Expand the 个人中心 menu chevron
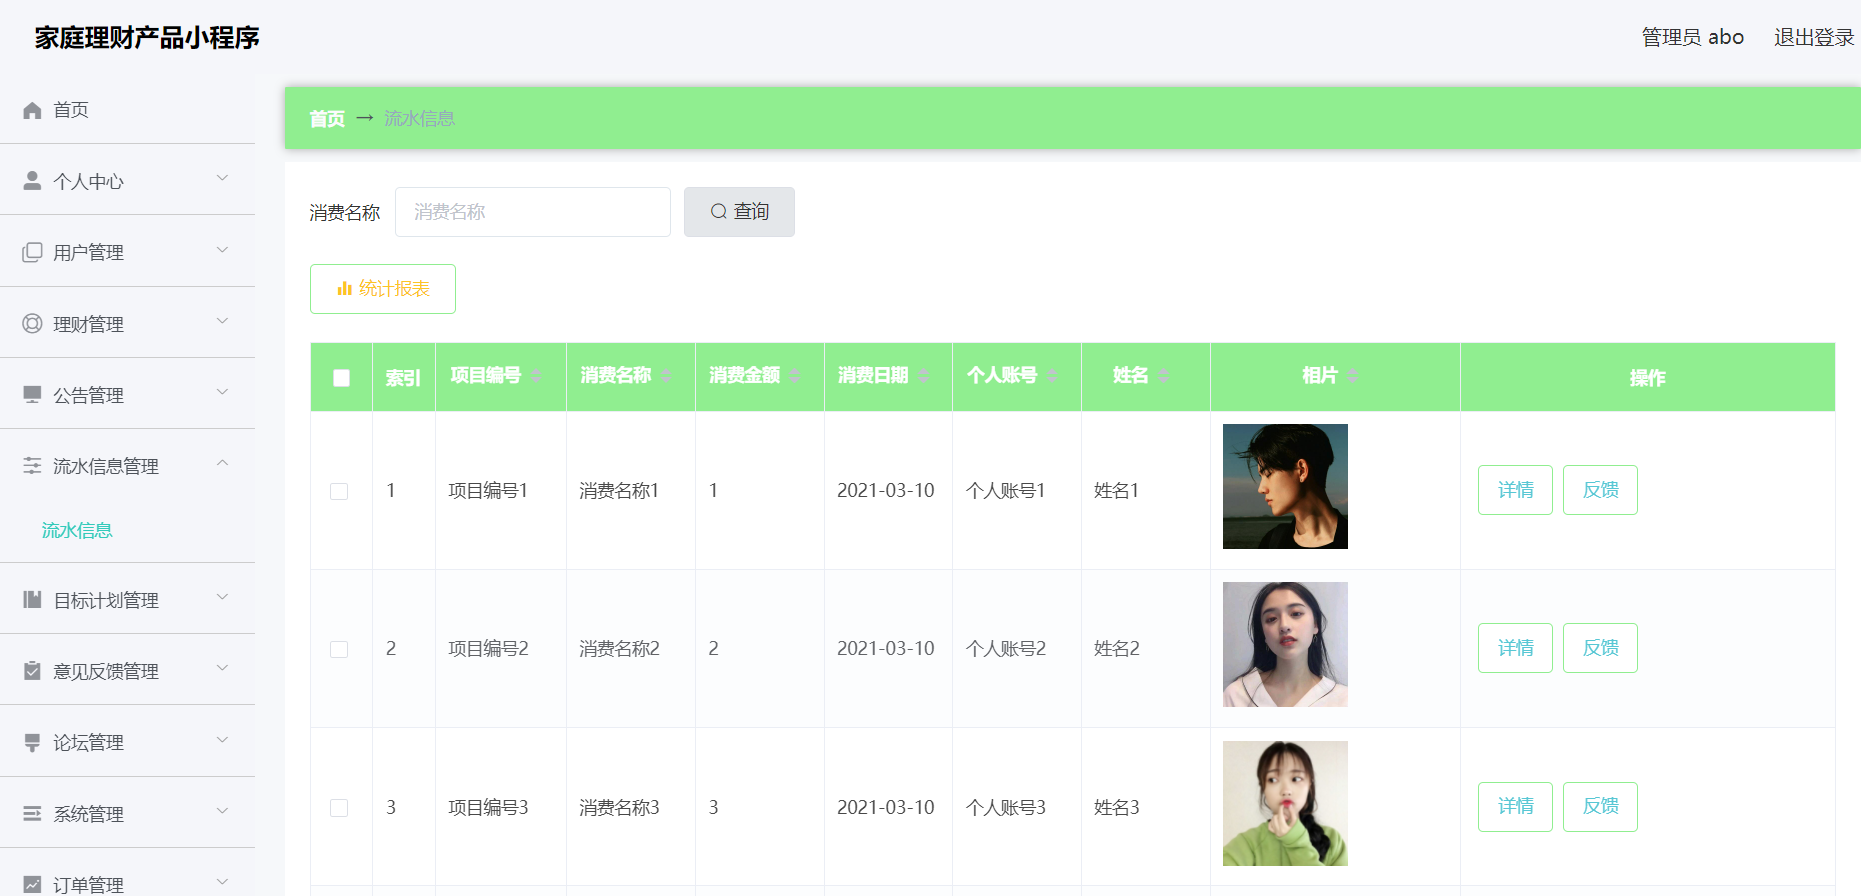 (x=222, y=178)
